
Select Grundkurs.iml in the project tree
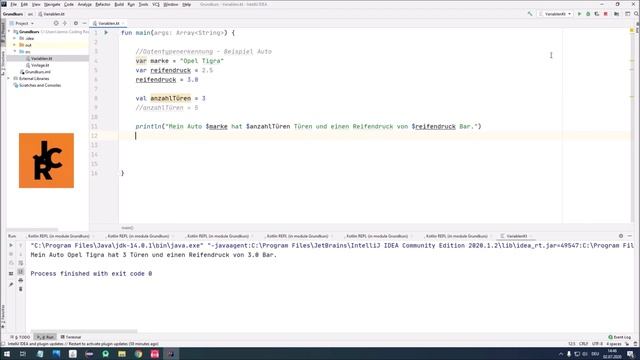(37, 72)
